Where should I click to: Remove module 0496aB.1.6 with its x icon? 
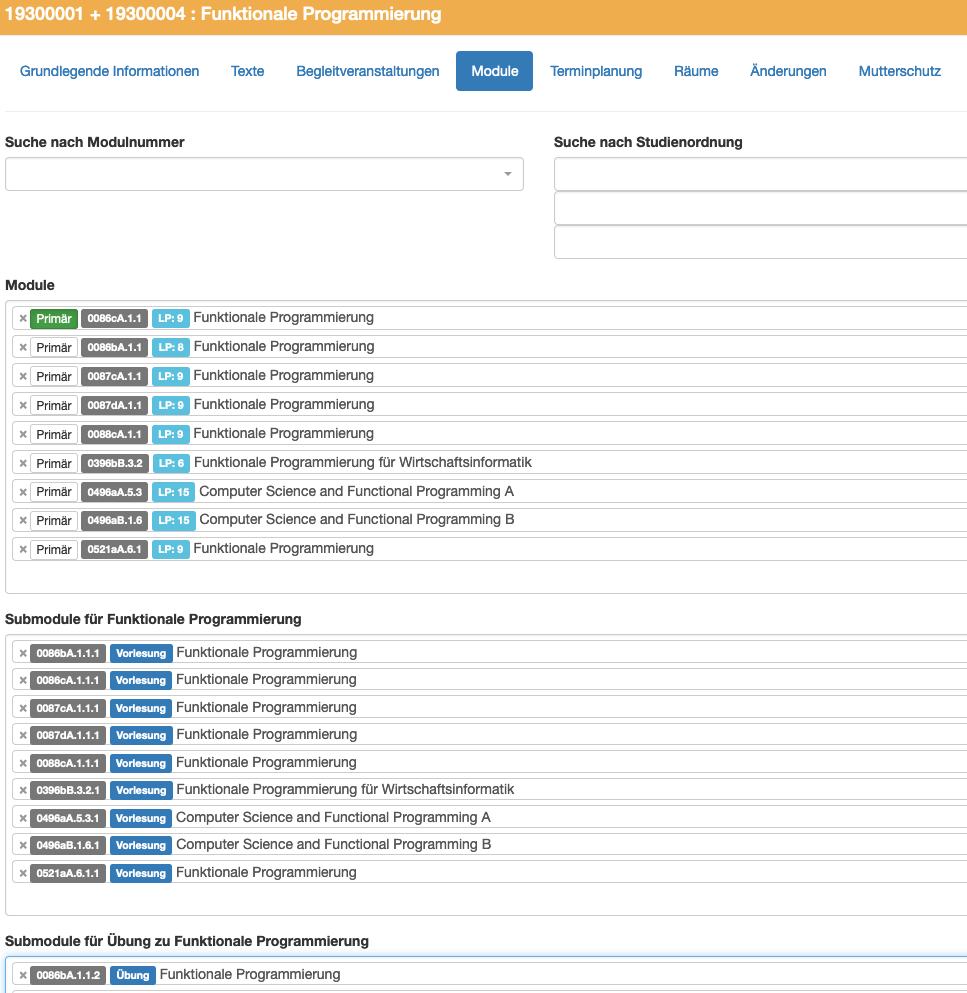(x=23, y=521)
